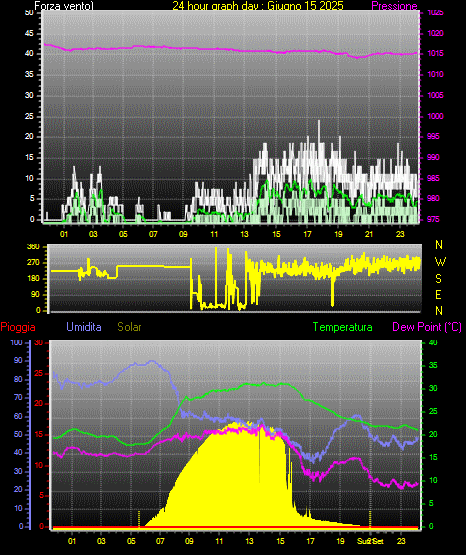Click the Pressione legend label
The width and height of the screenshot is (466, 555).
(x=394, y=6)
